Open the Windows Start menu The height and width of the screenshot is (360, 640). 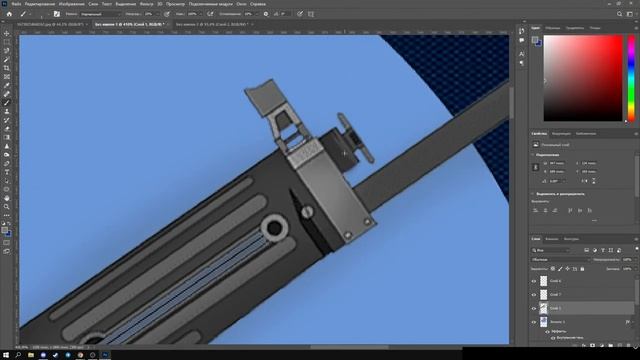tap(6, 355)
